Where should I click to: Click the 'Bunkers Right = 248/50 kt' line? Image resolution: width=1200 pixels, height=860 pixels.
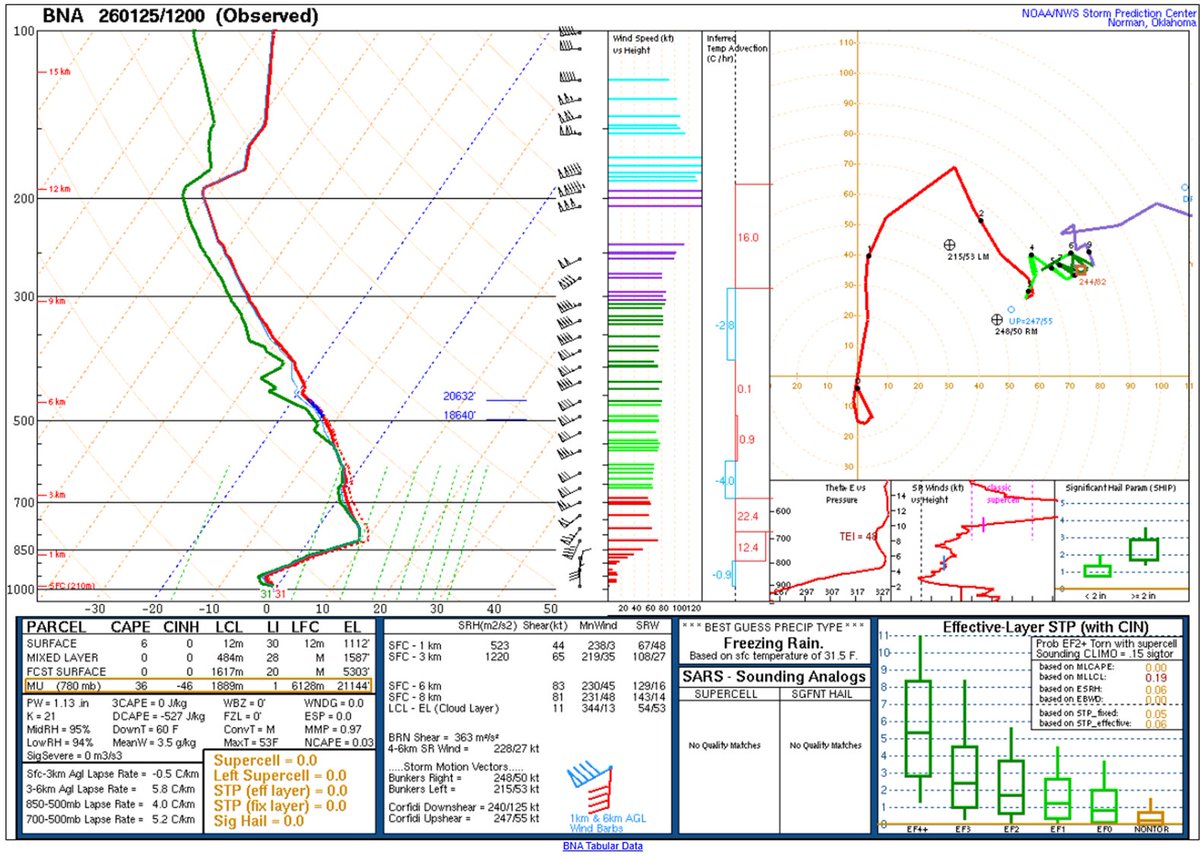[464, 776]
